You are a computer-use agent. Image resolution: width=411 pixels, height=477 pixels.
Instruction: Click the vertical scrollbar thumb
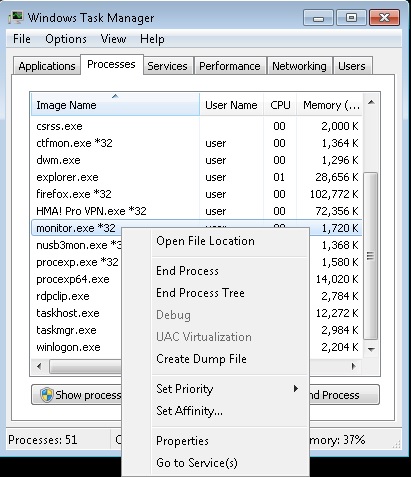click(x=371, y=256)
